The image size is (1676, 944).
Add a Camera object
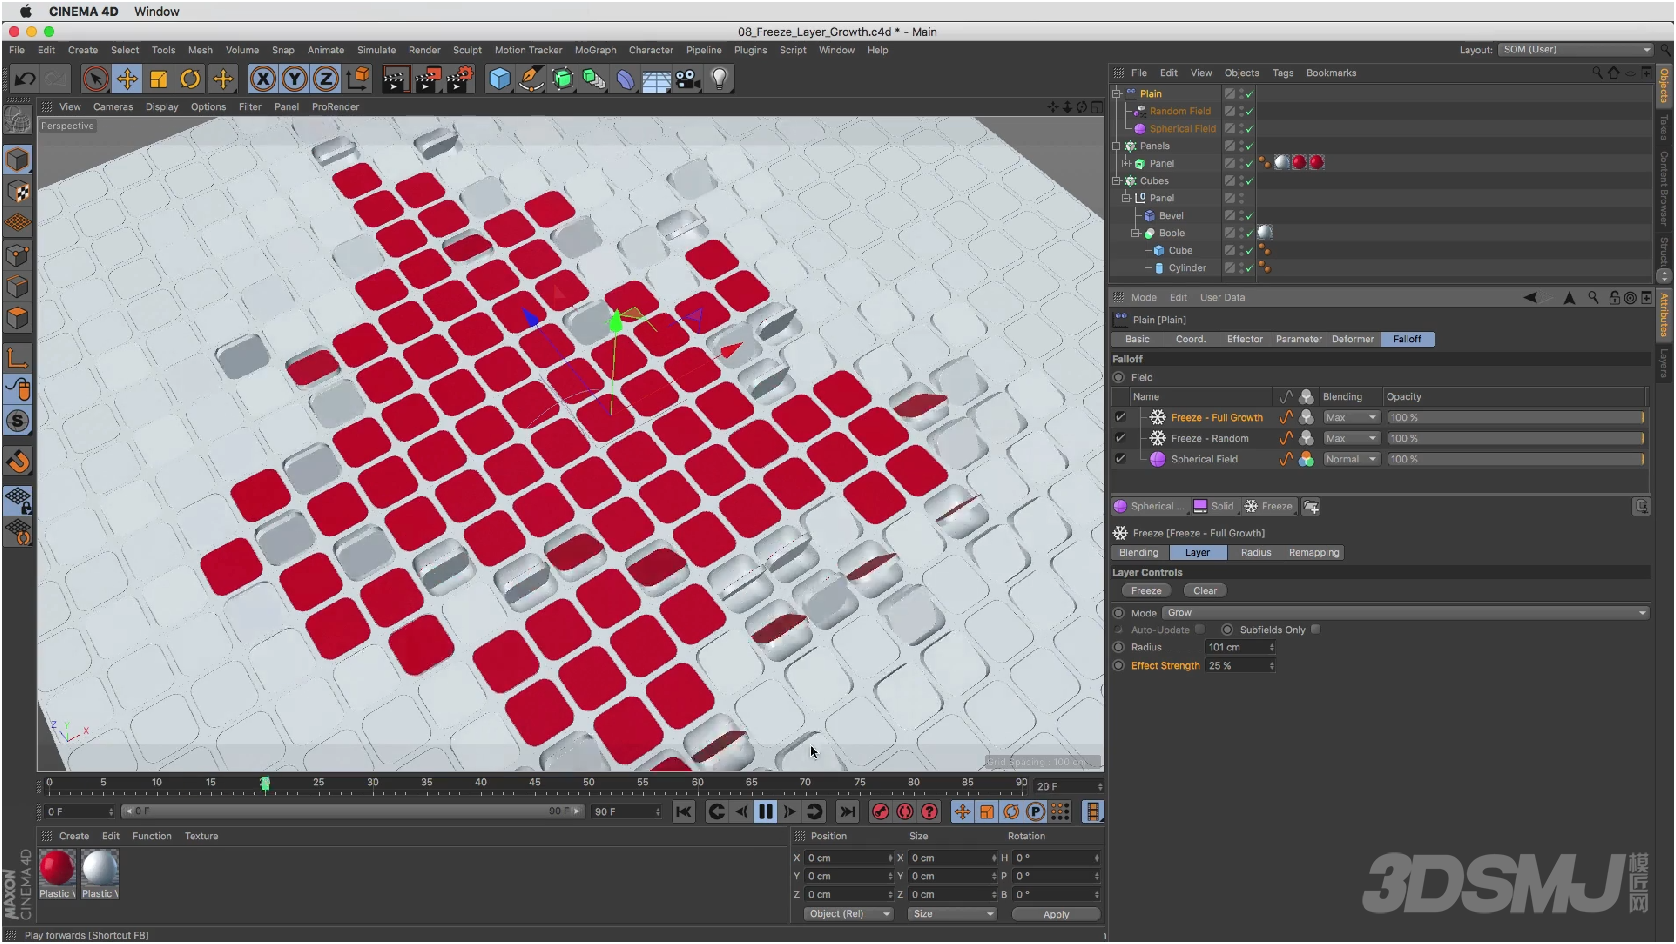(688, 79)
